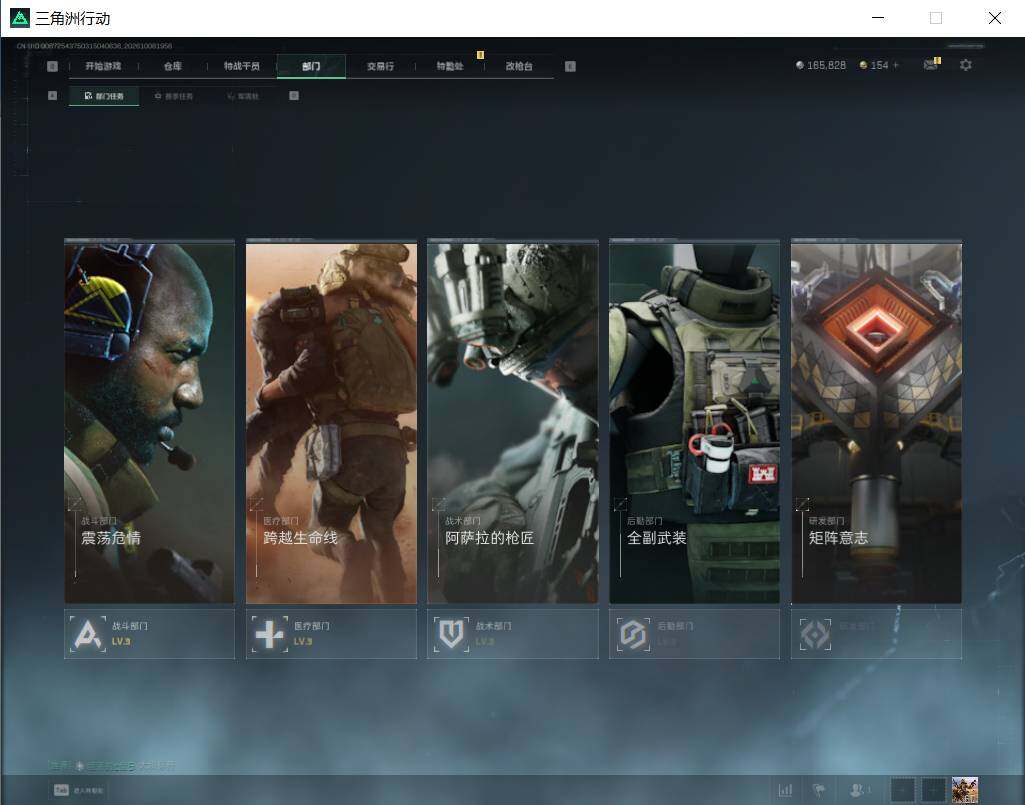Select the 部门 tab

tap(311, 66)
